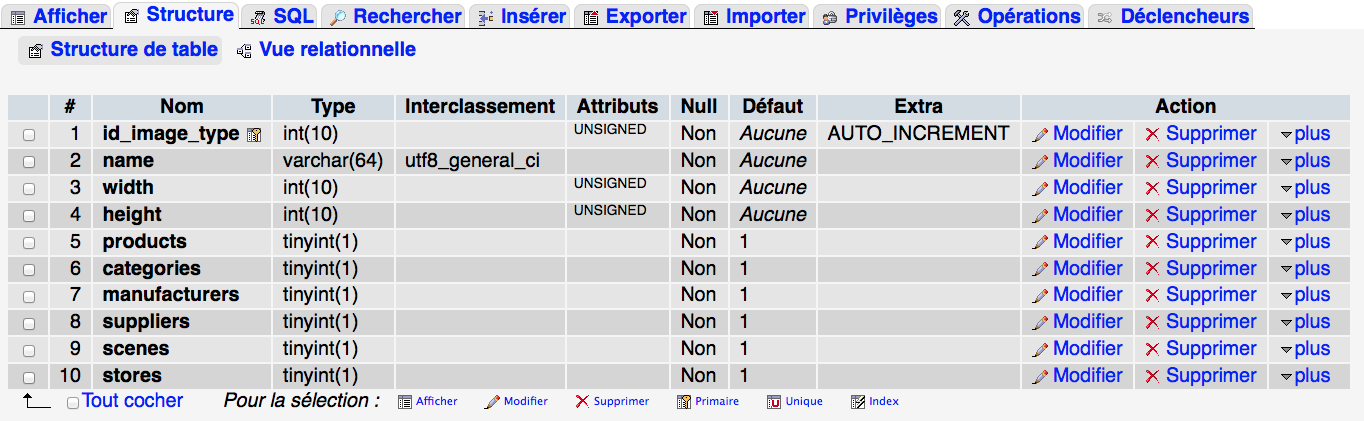Enable the Tout cocher checkbox
This screenshot has width=1364, height=421.
(73, 402)
